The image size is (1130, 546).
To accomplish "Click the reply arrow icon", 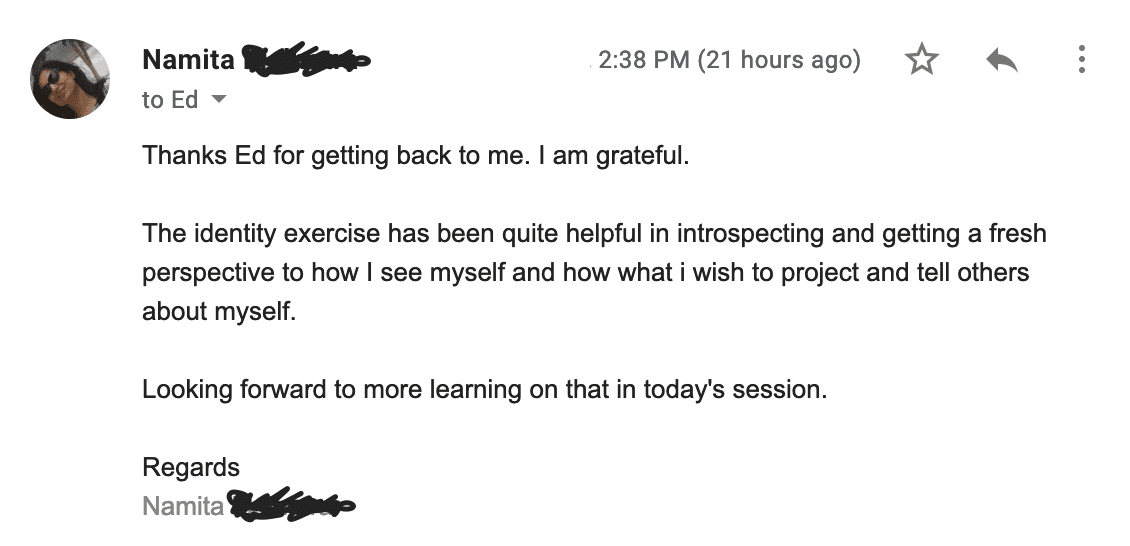I will [x=1002, y=60].
